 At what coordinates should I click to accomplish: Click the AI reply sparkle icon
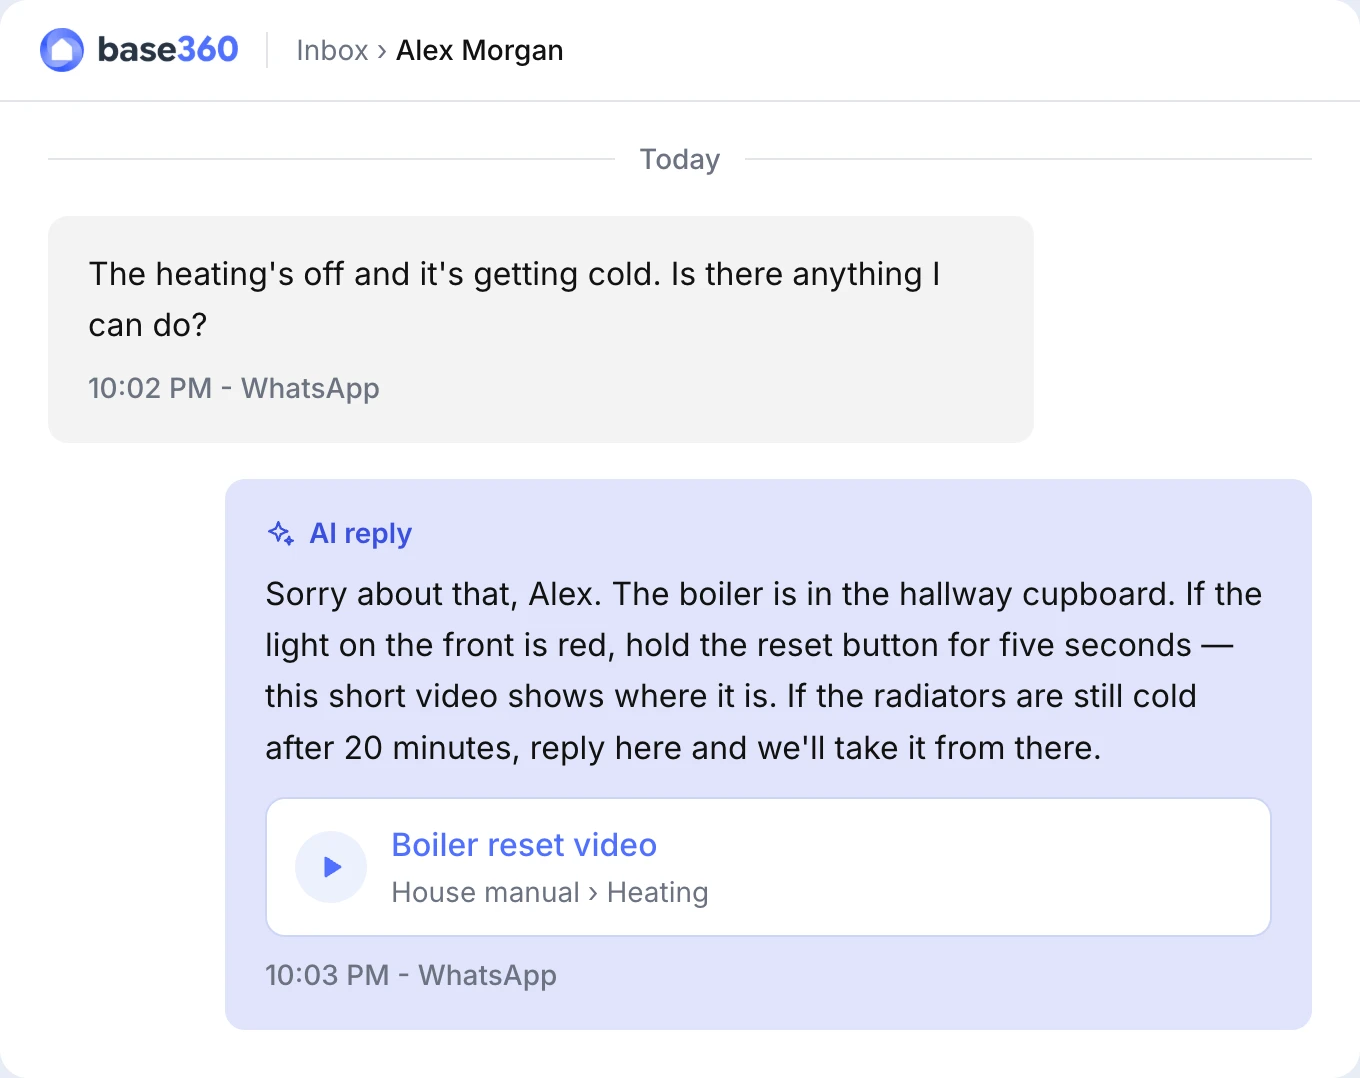281,533
